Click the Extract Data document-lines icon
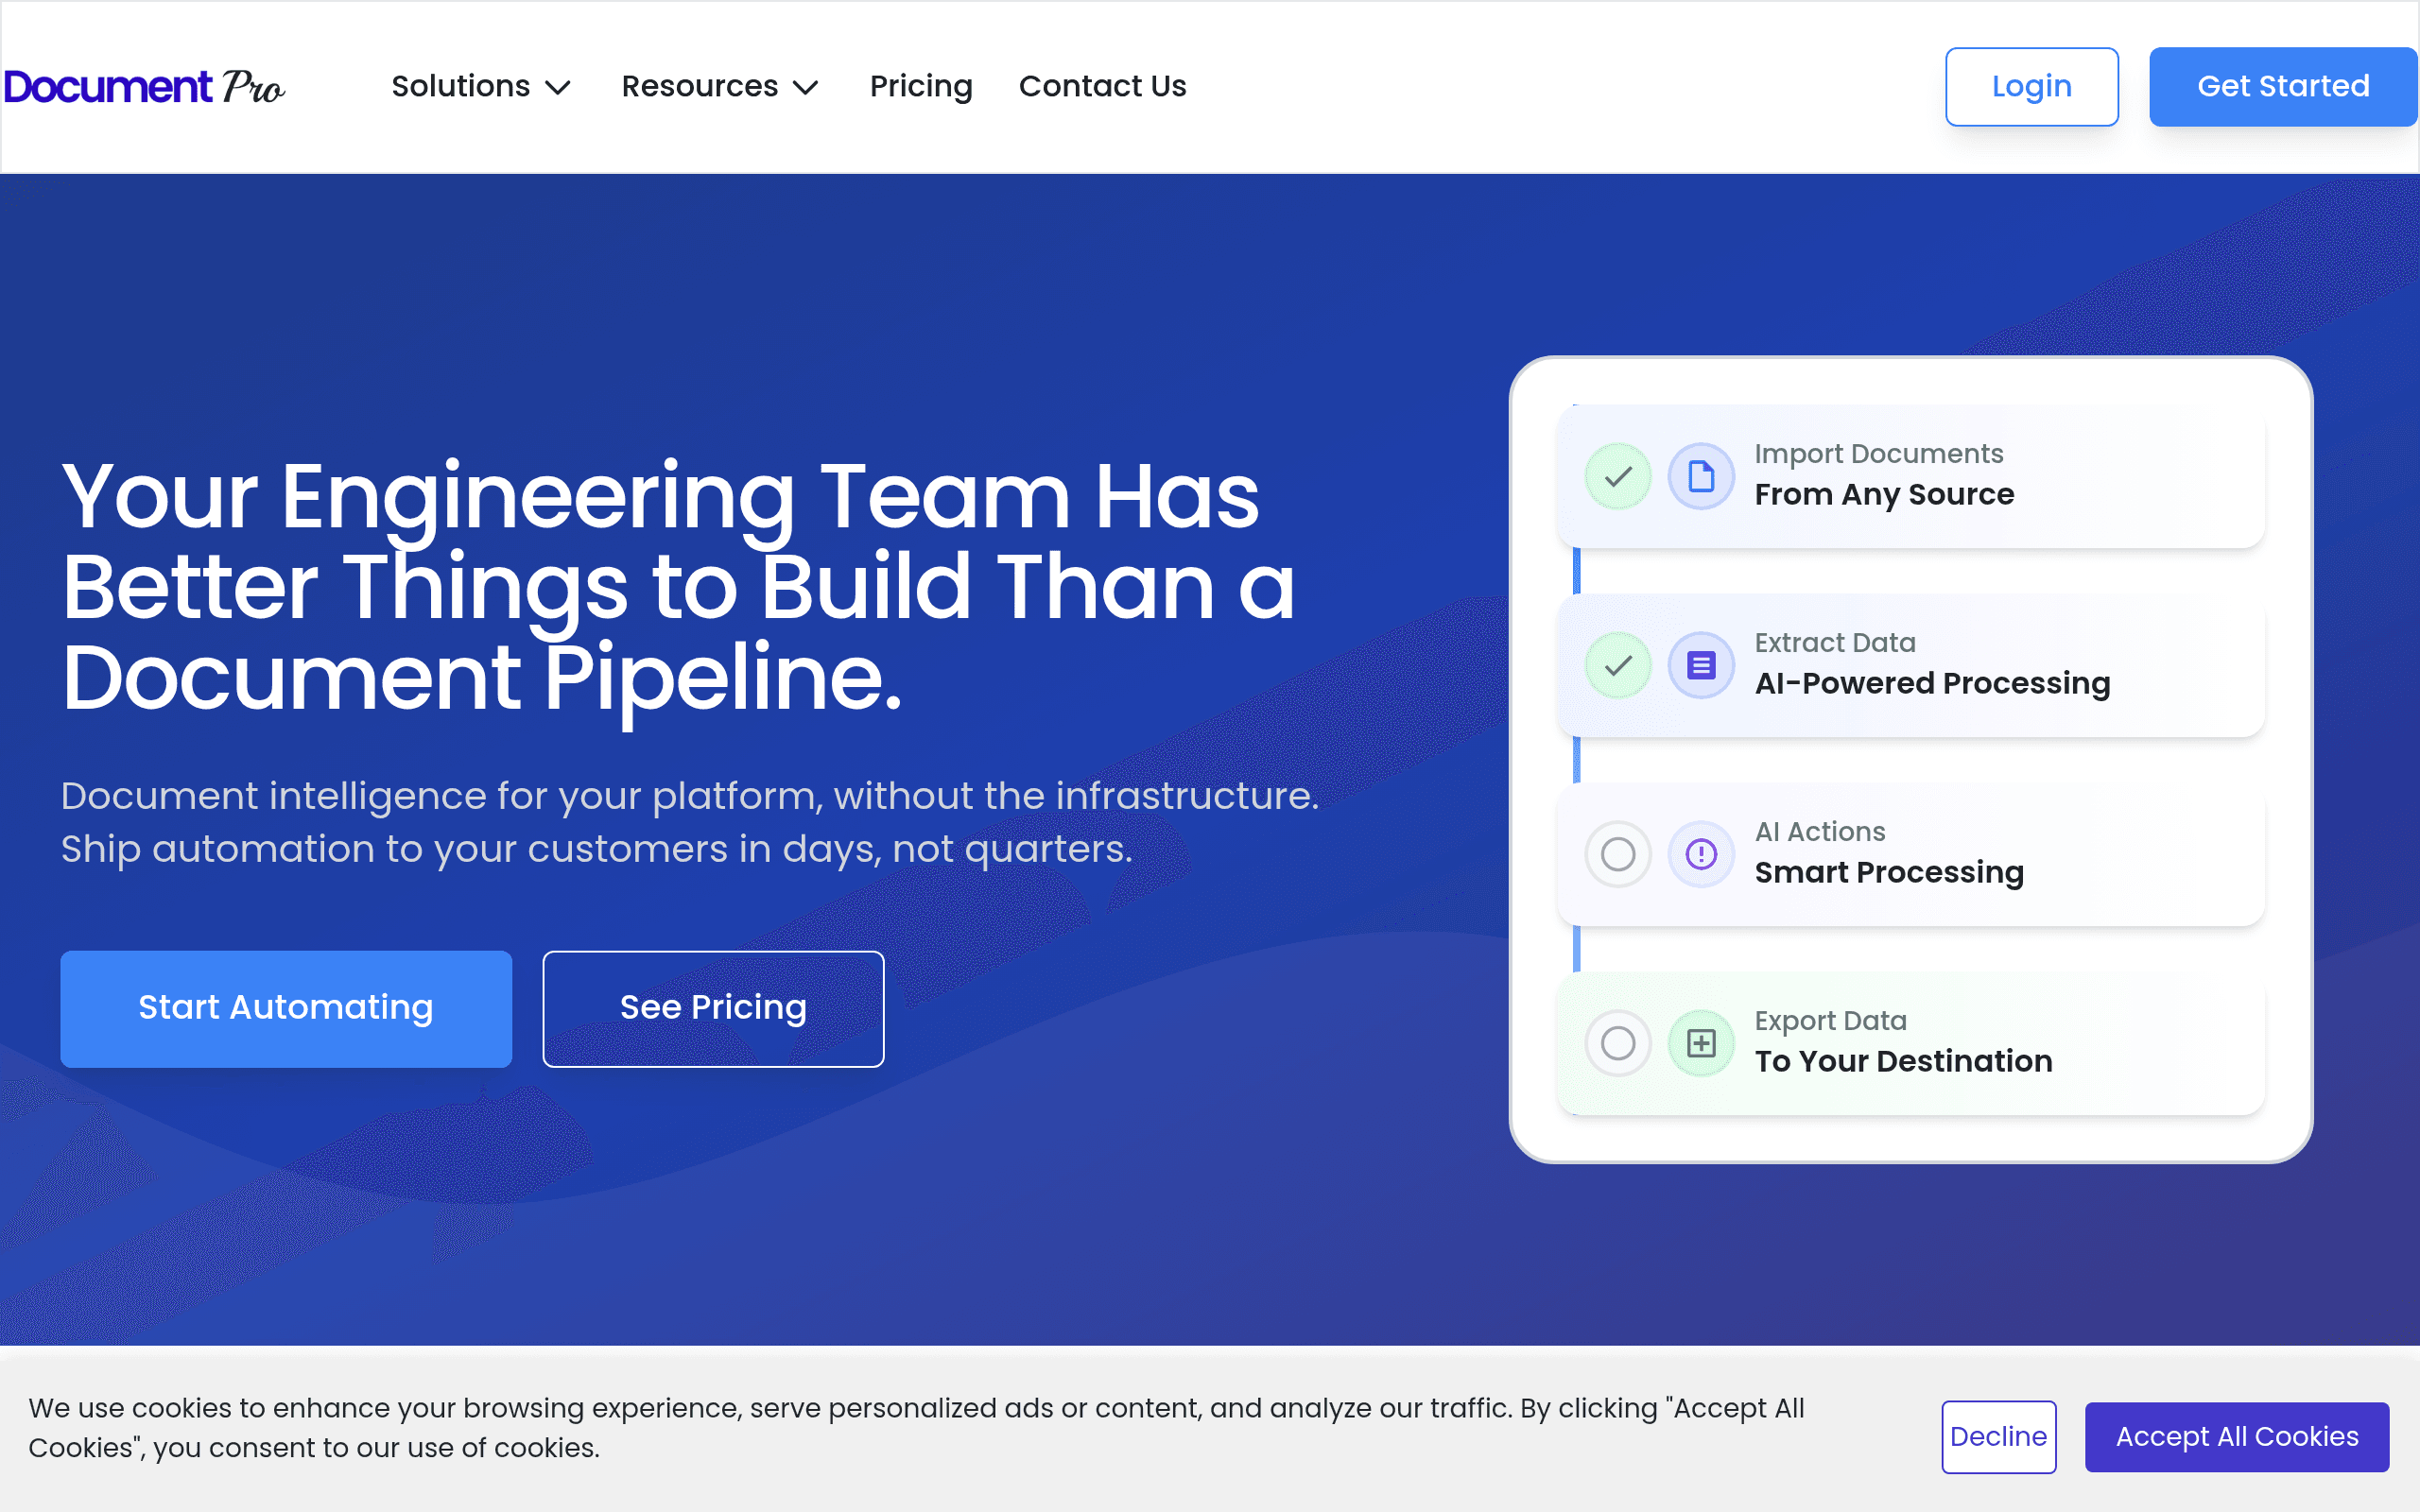Screen dimensions: 2420x1512 tap(1701, 665)
